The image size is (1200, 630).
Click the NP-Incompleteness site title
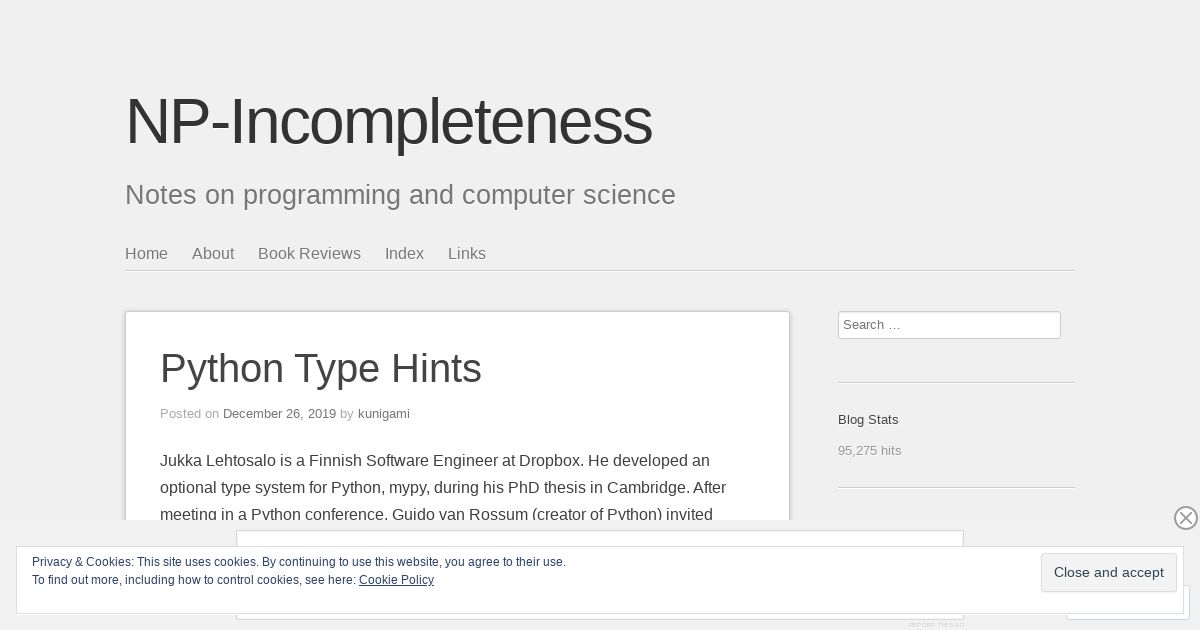click(x=388, y=122)
